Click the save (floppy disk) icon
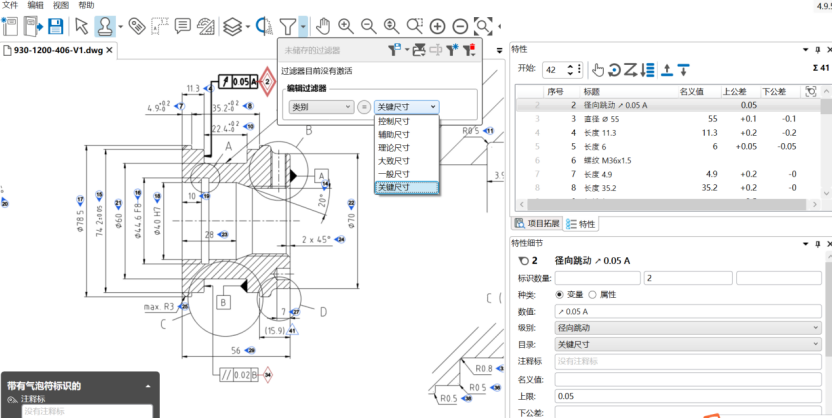832x418 pixels. [55, 25]
